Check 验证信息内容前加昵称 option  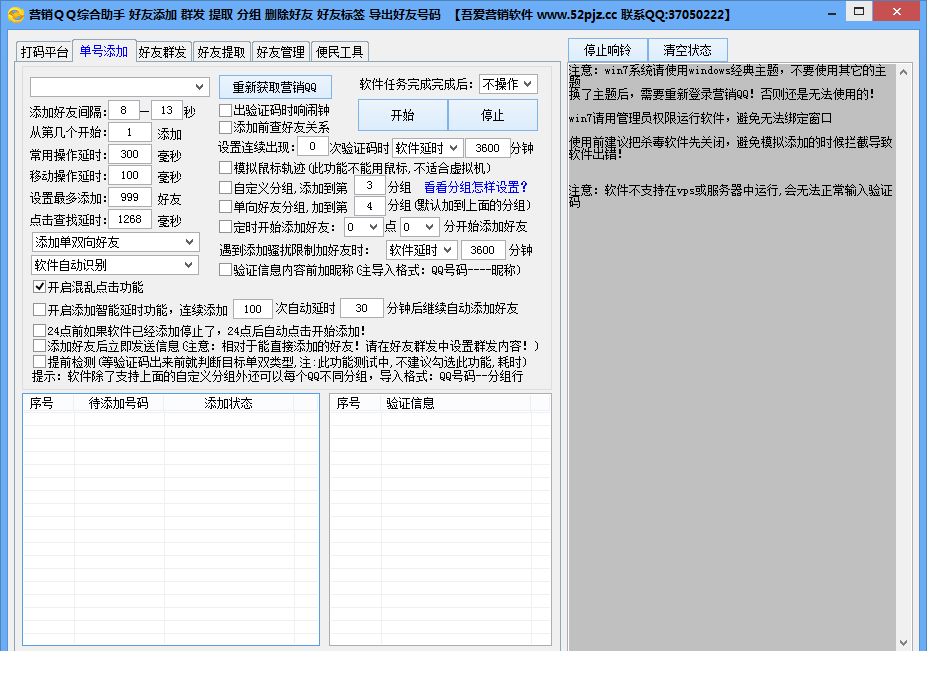[x=225, y=270]
